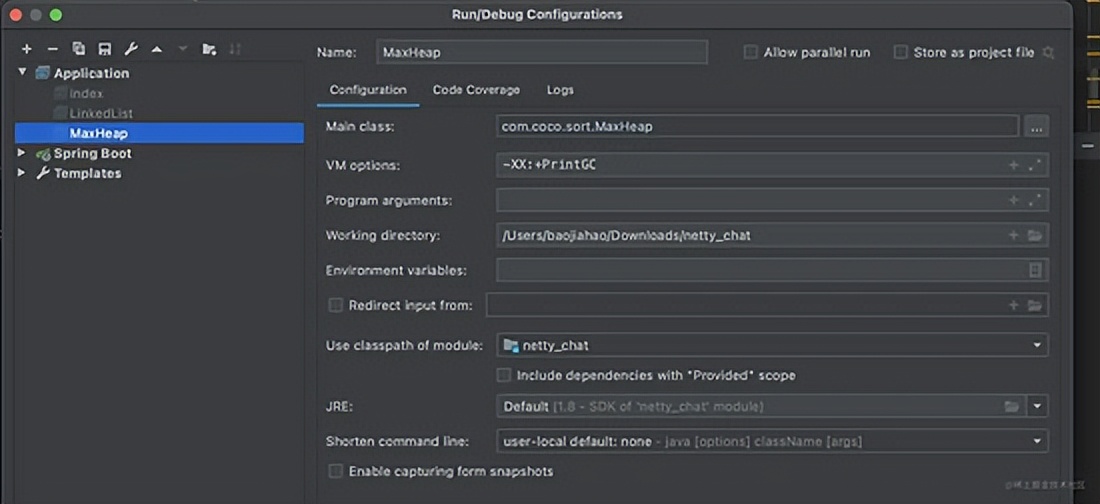Expand the Spring Boot tree node

[22, 153]
